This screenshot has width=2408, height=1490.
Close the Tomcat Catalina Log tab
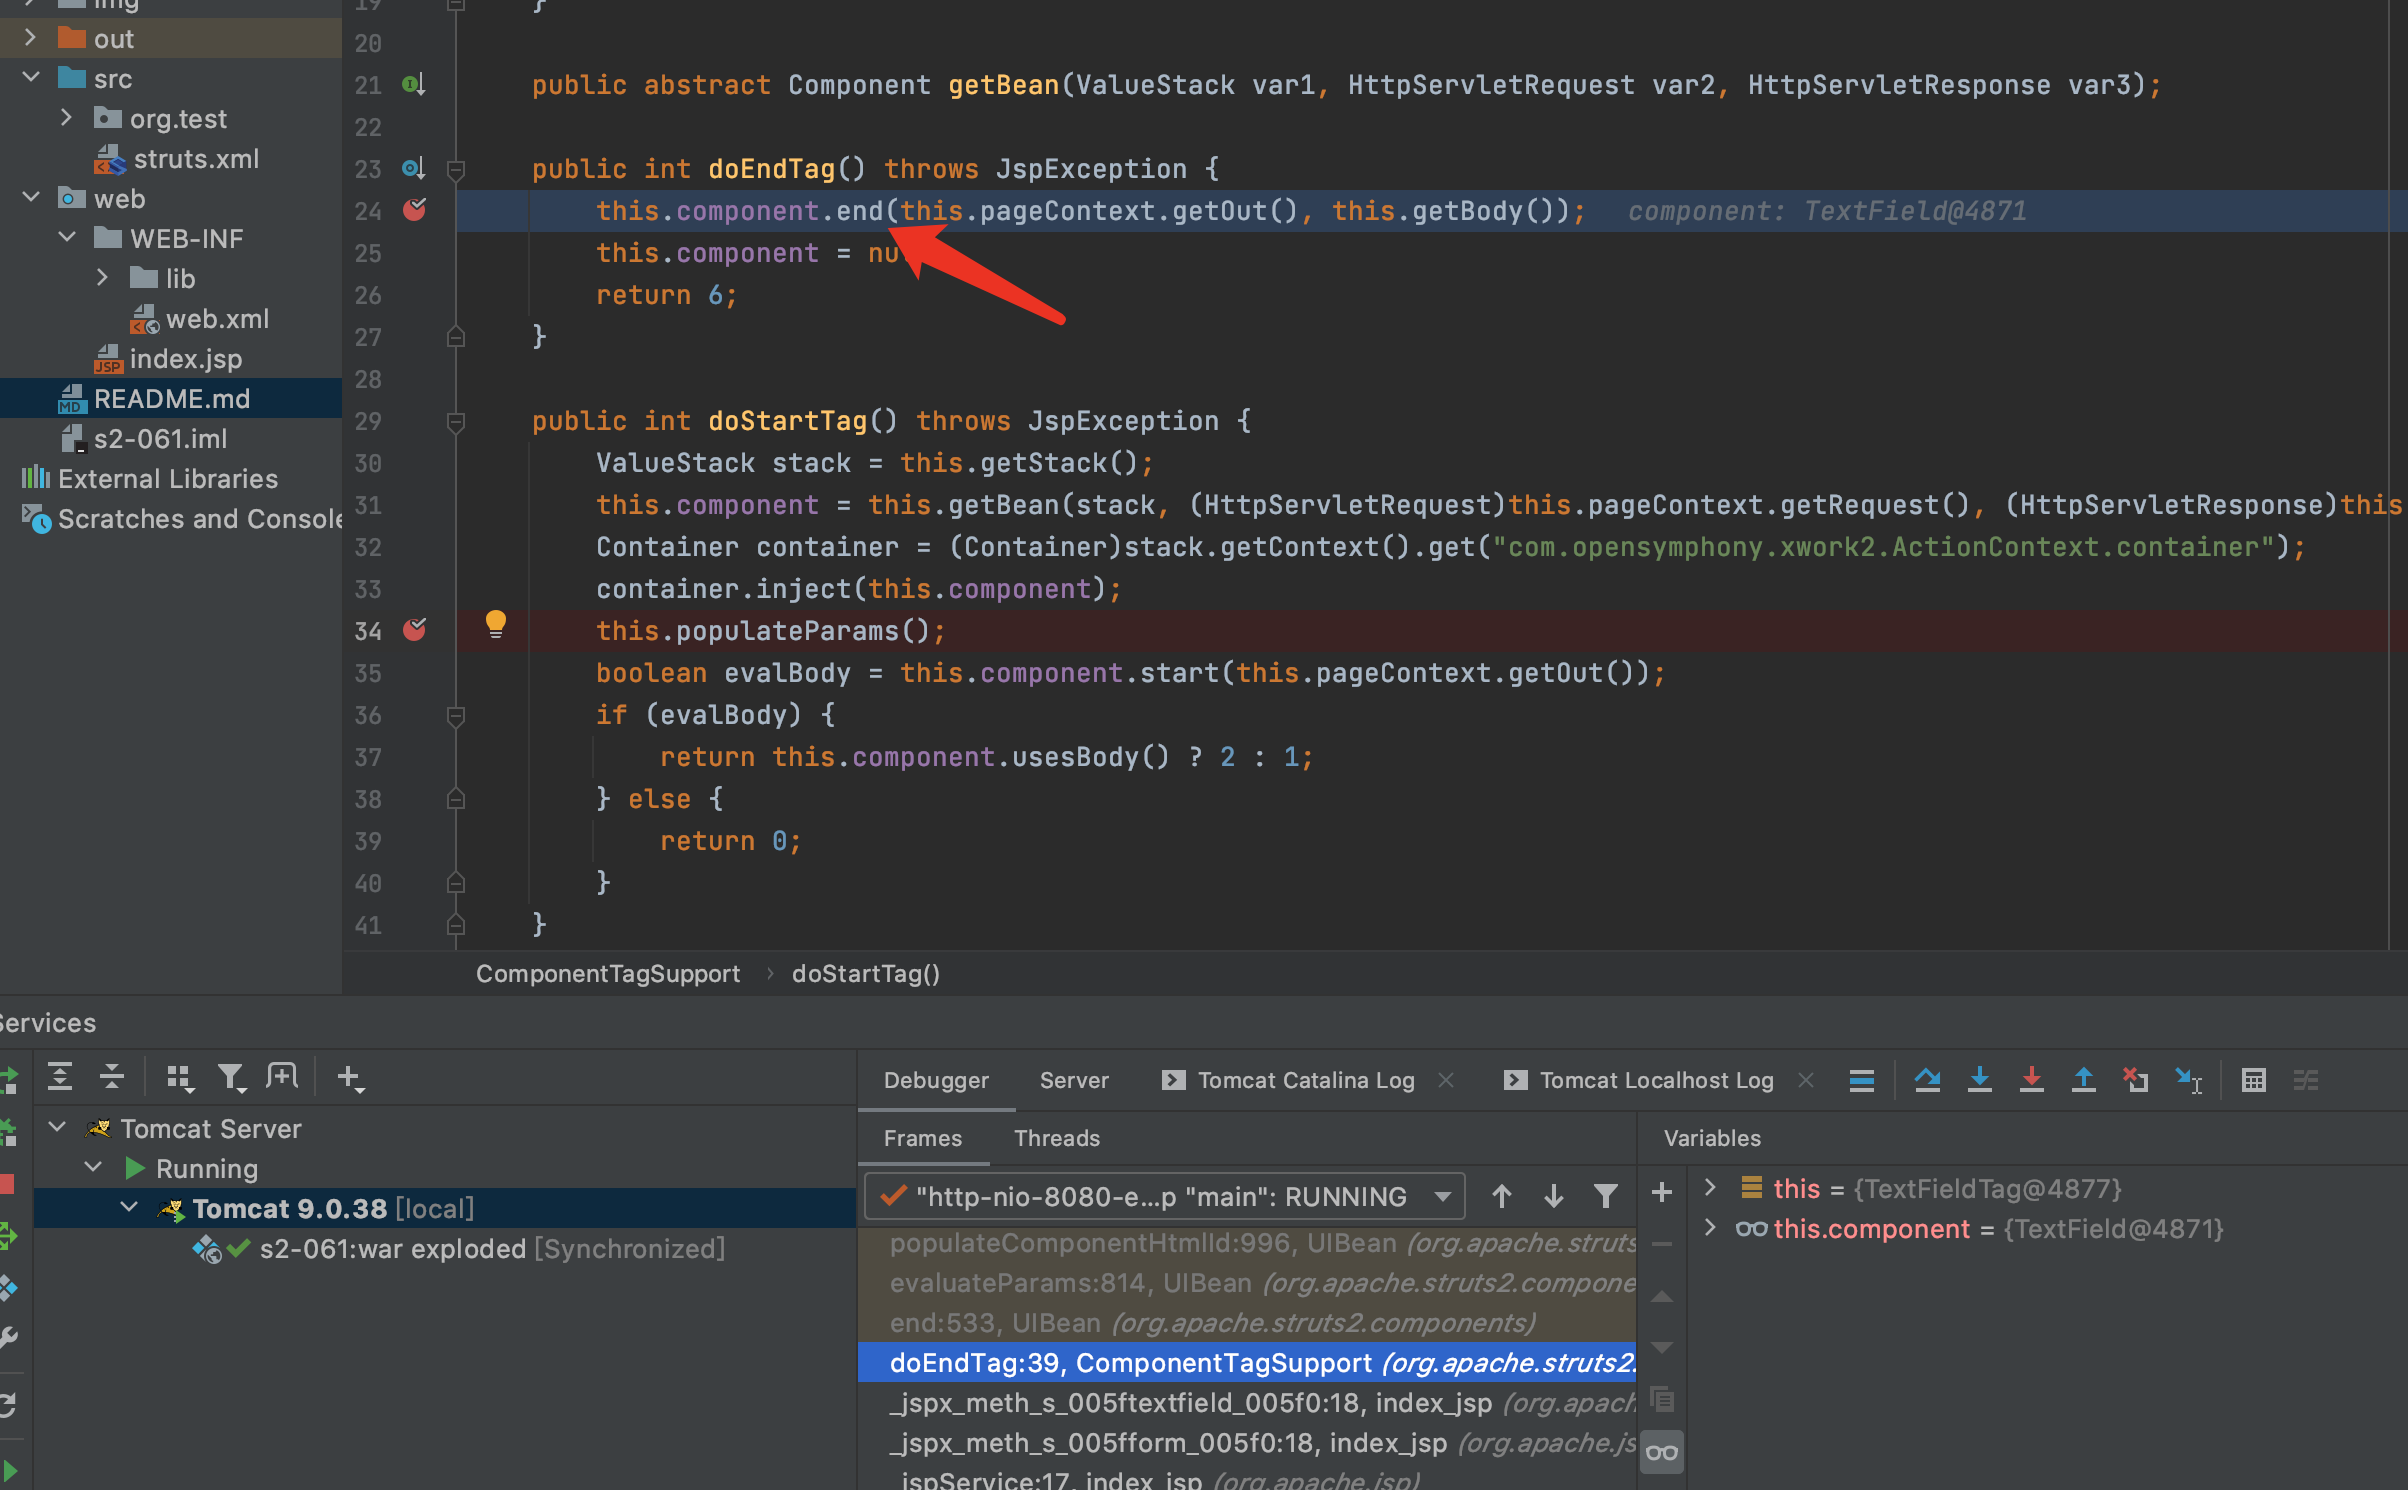tap(1446, 1080)
